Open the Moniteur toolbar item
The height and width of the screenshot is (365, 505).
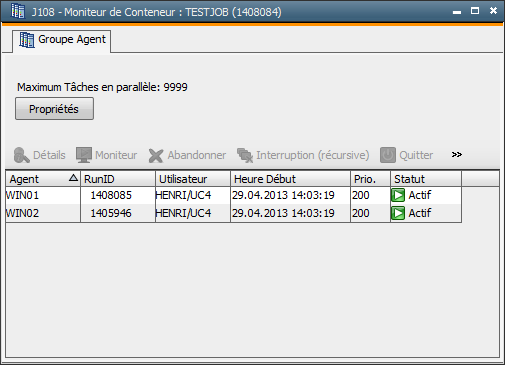point(106,155)
